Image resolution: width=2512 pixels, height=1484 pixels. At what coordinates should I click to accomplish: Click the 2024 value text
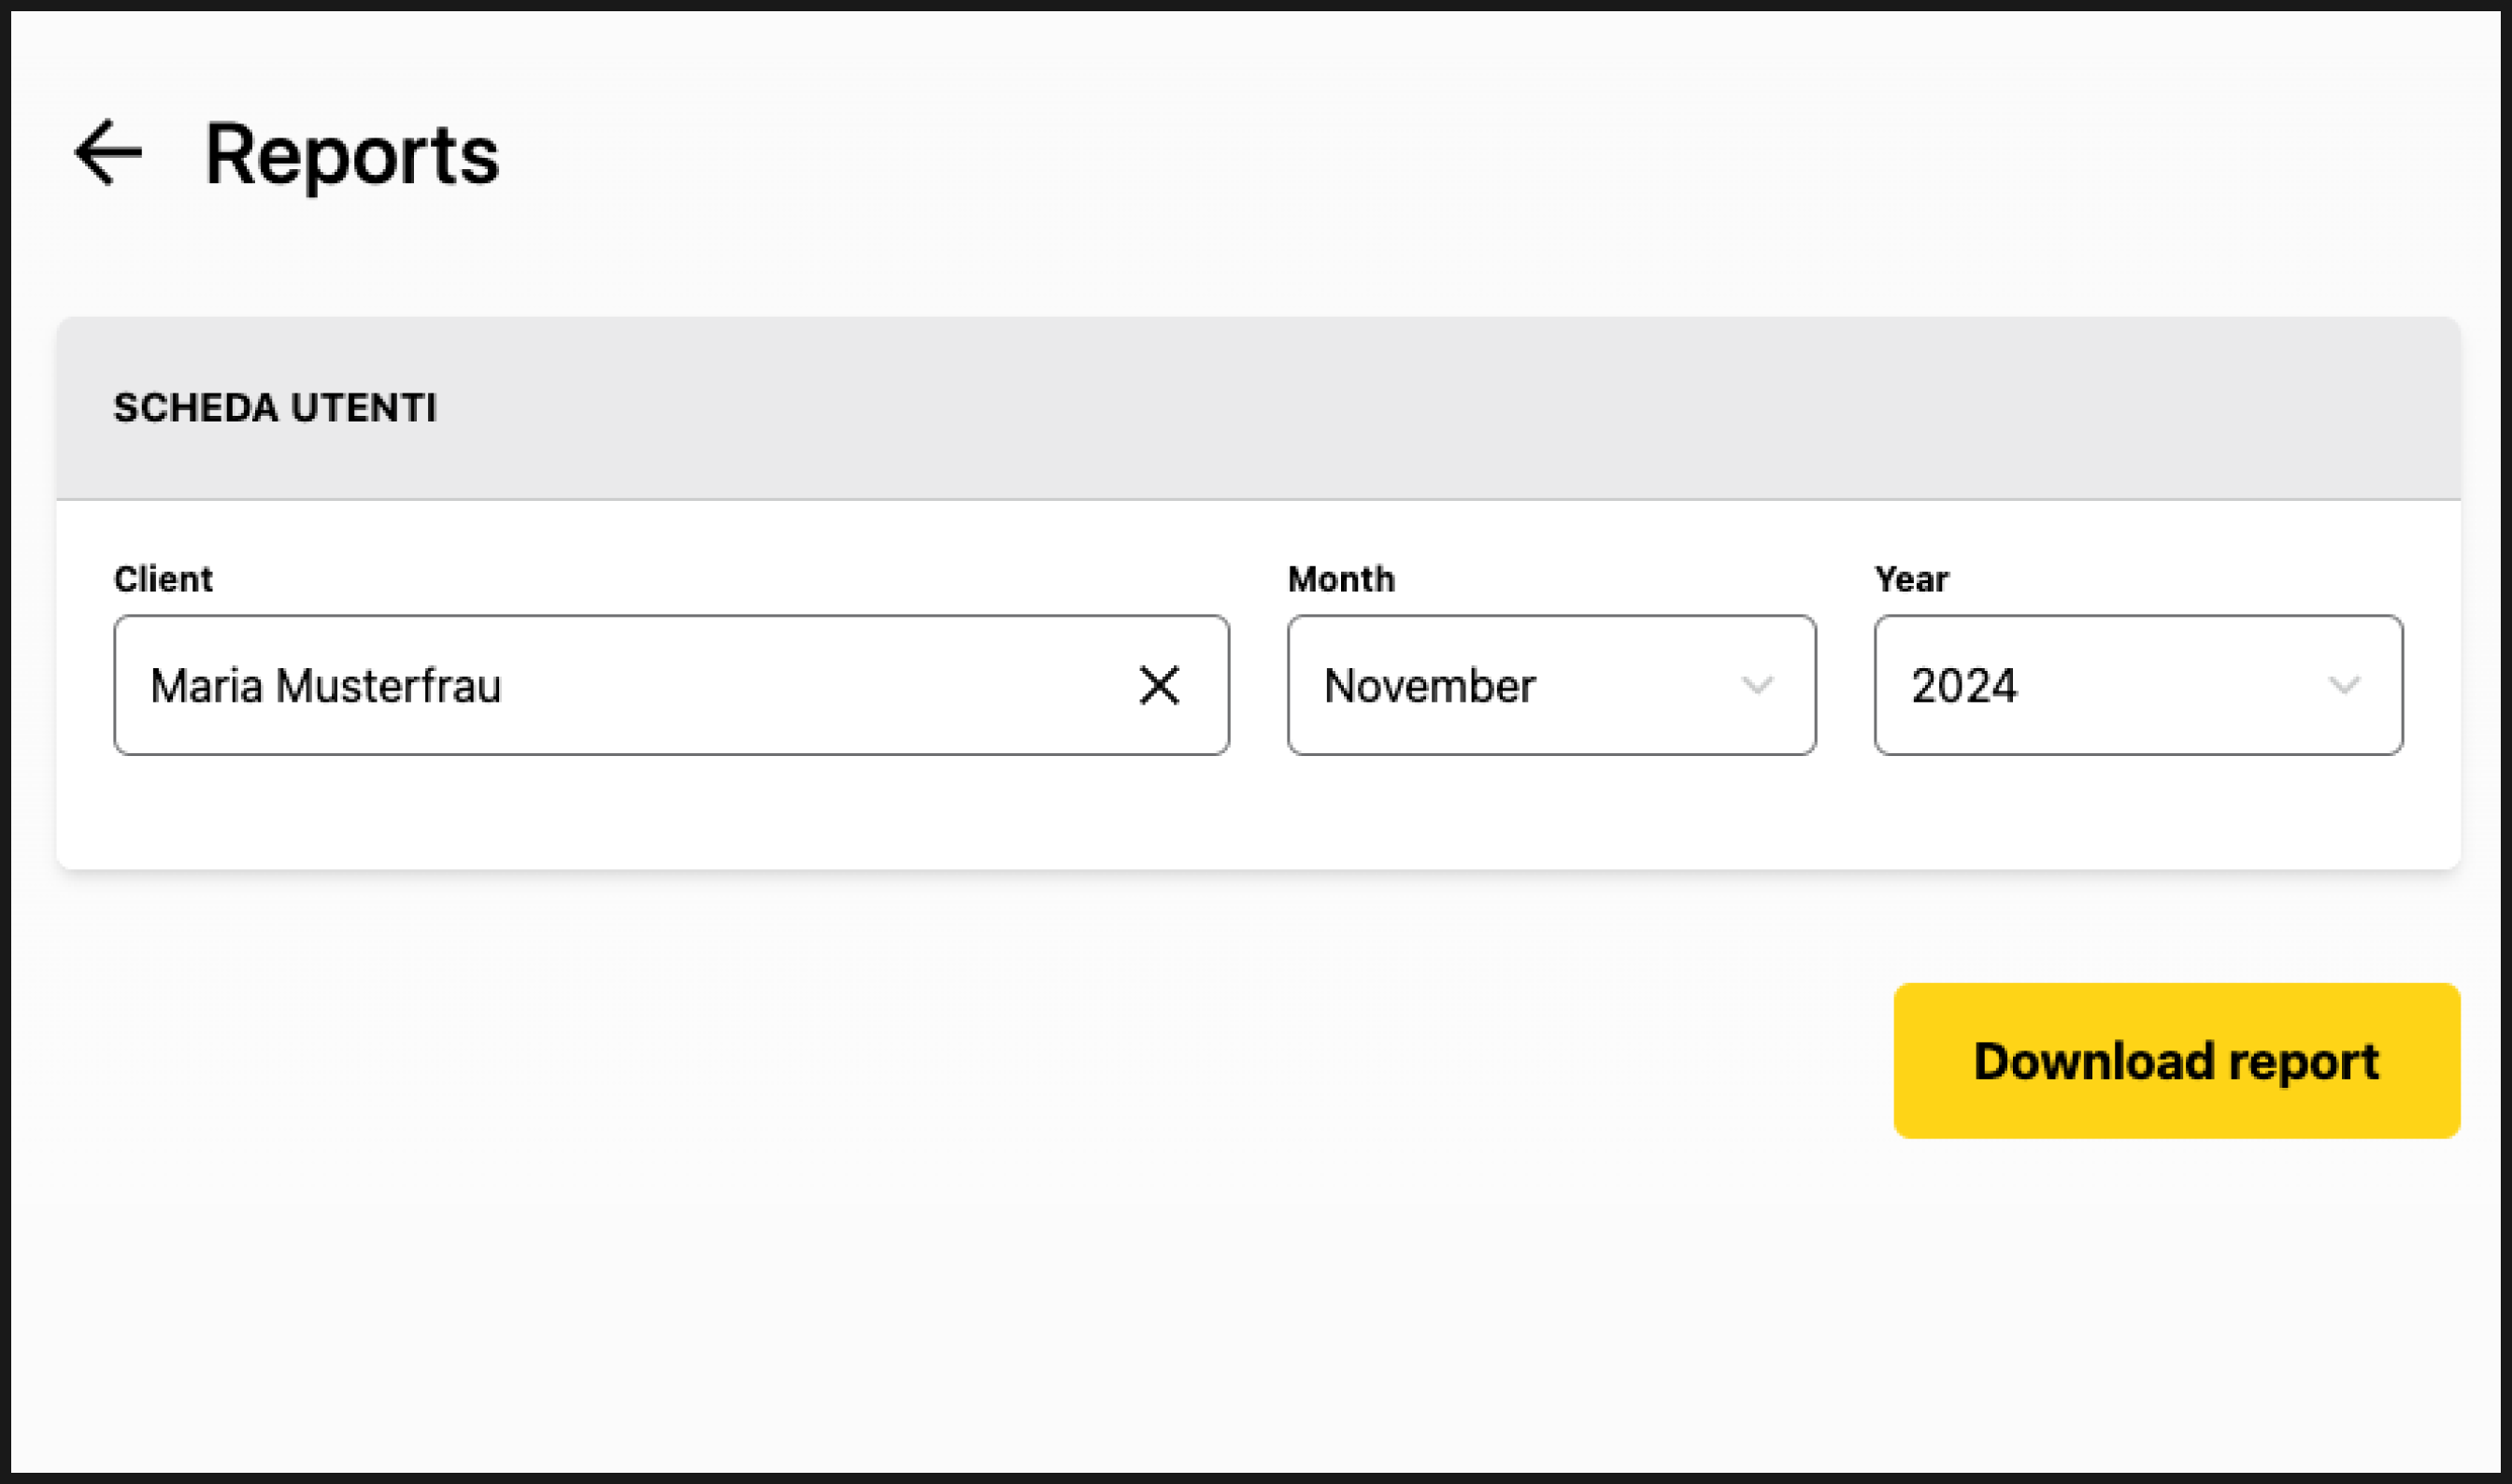point(1963,686)
